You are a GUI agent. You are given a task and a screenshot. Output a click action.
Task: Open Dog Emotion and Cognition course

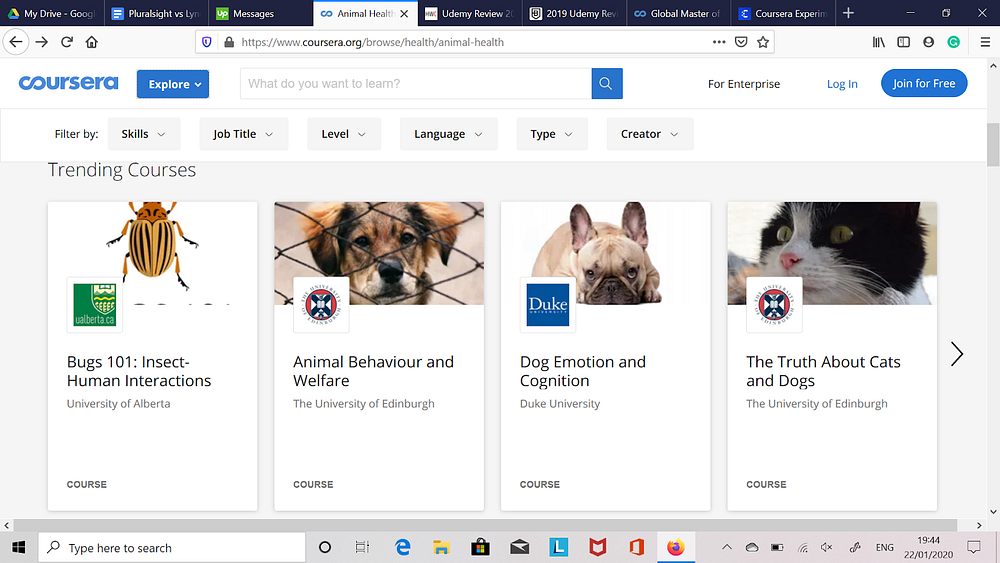tap(582, 371)
